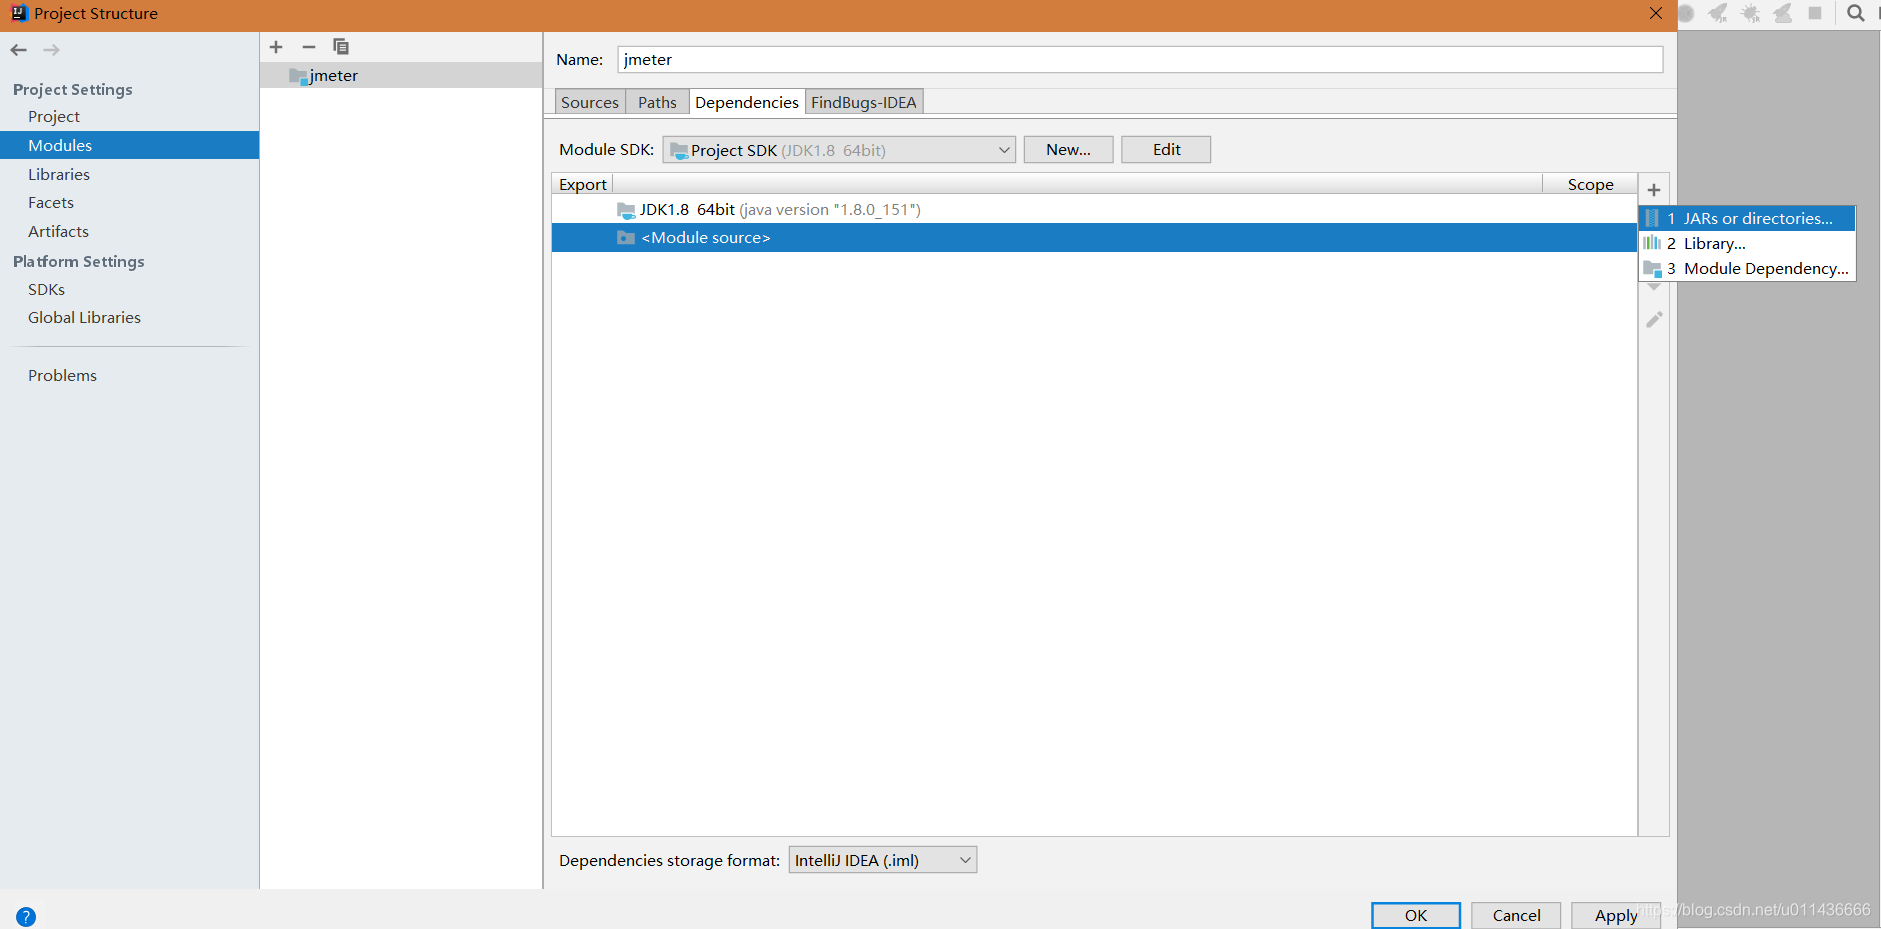Click New... SDK button
Viewport: 1881px width, 929px height.
click(x=1068, y=150)
